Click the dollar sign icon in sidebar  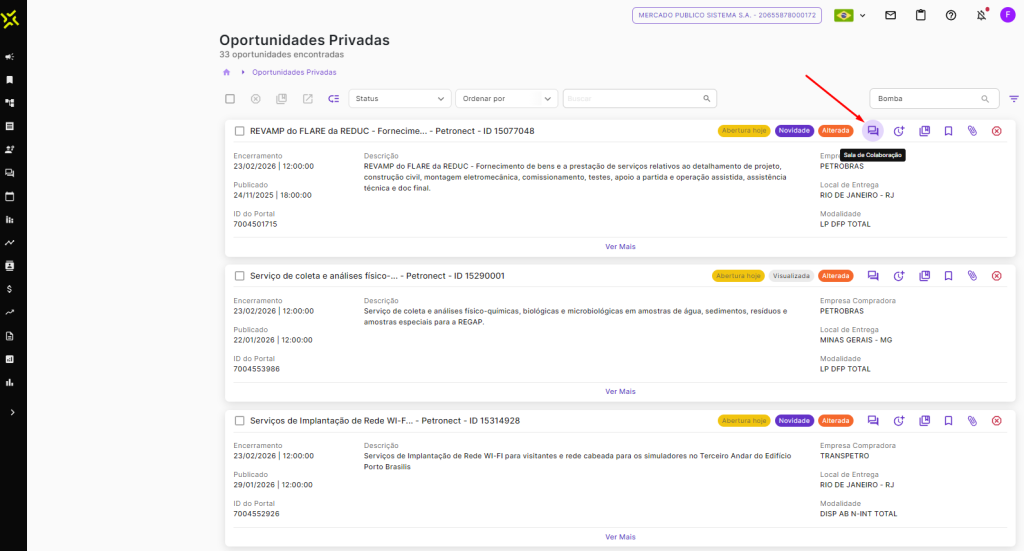(x=10, y=289)
